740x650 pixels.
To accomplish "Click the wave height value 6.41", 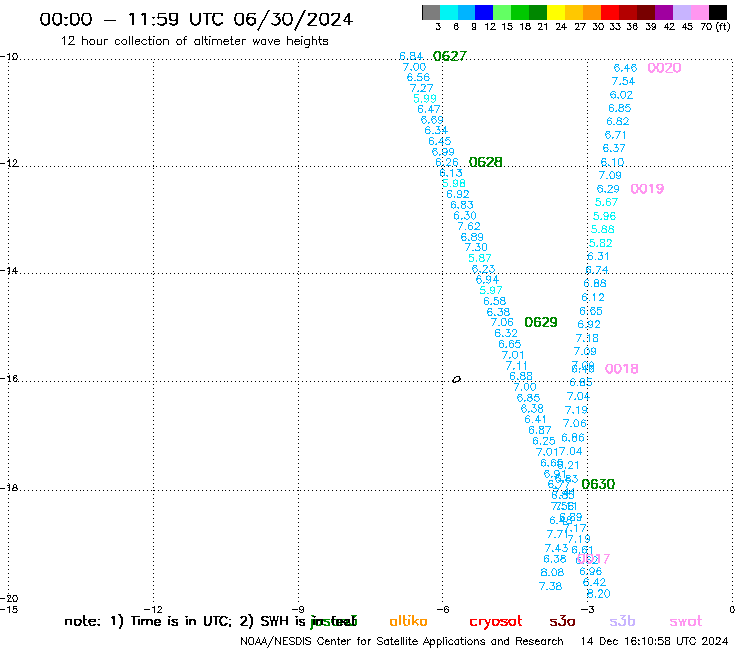I will (x=535, y=419).
